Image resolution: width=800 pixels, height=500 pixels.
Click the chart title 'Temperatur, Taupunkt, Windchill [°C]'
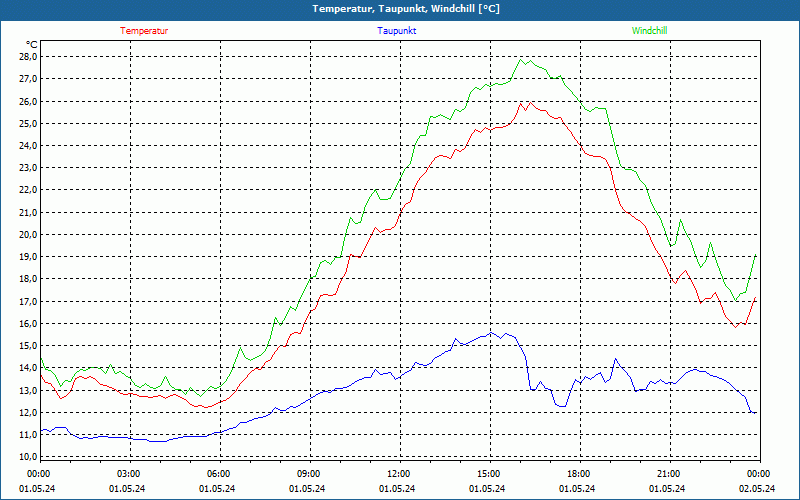click(x=406, y=9)
